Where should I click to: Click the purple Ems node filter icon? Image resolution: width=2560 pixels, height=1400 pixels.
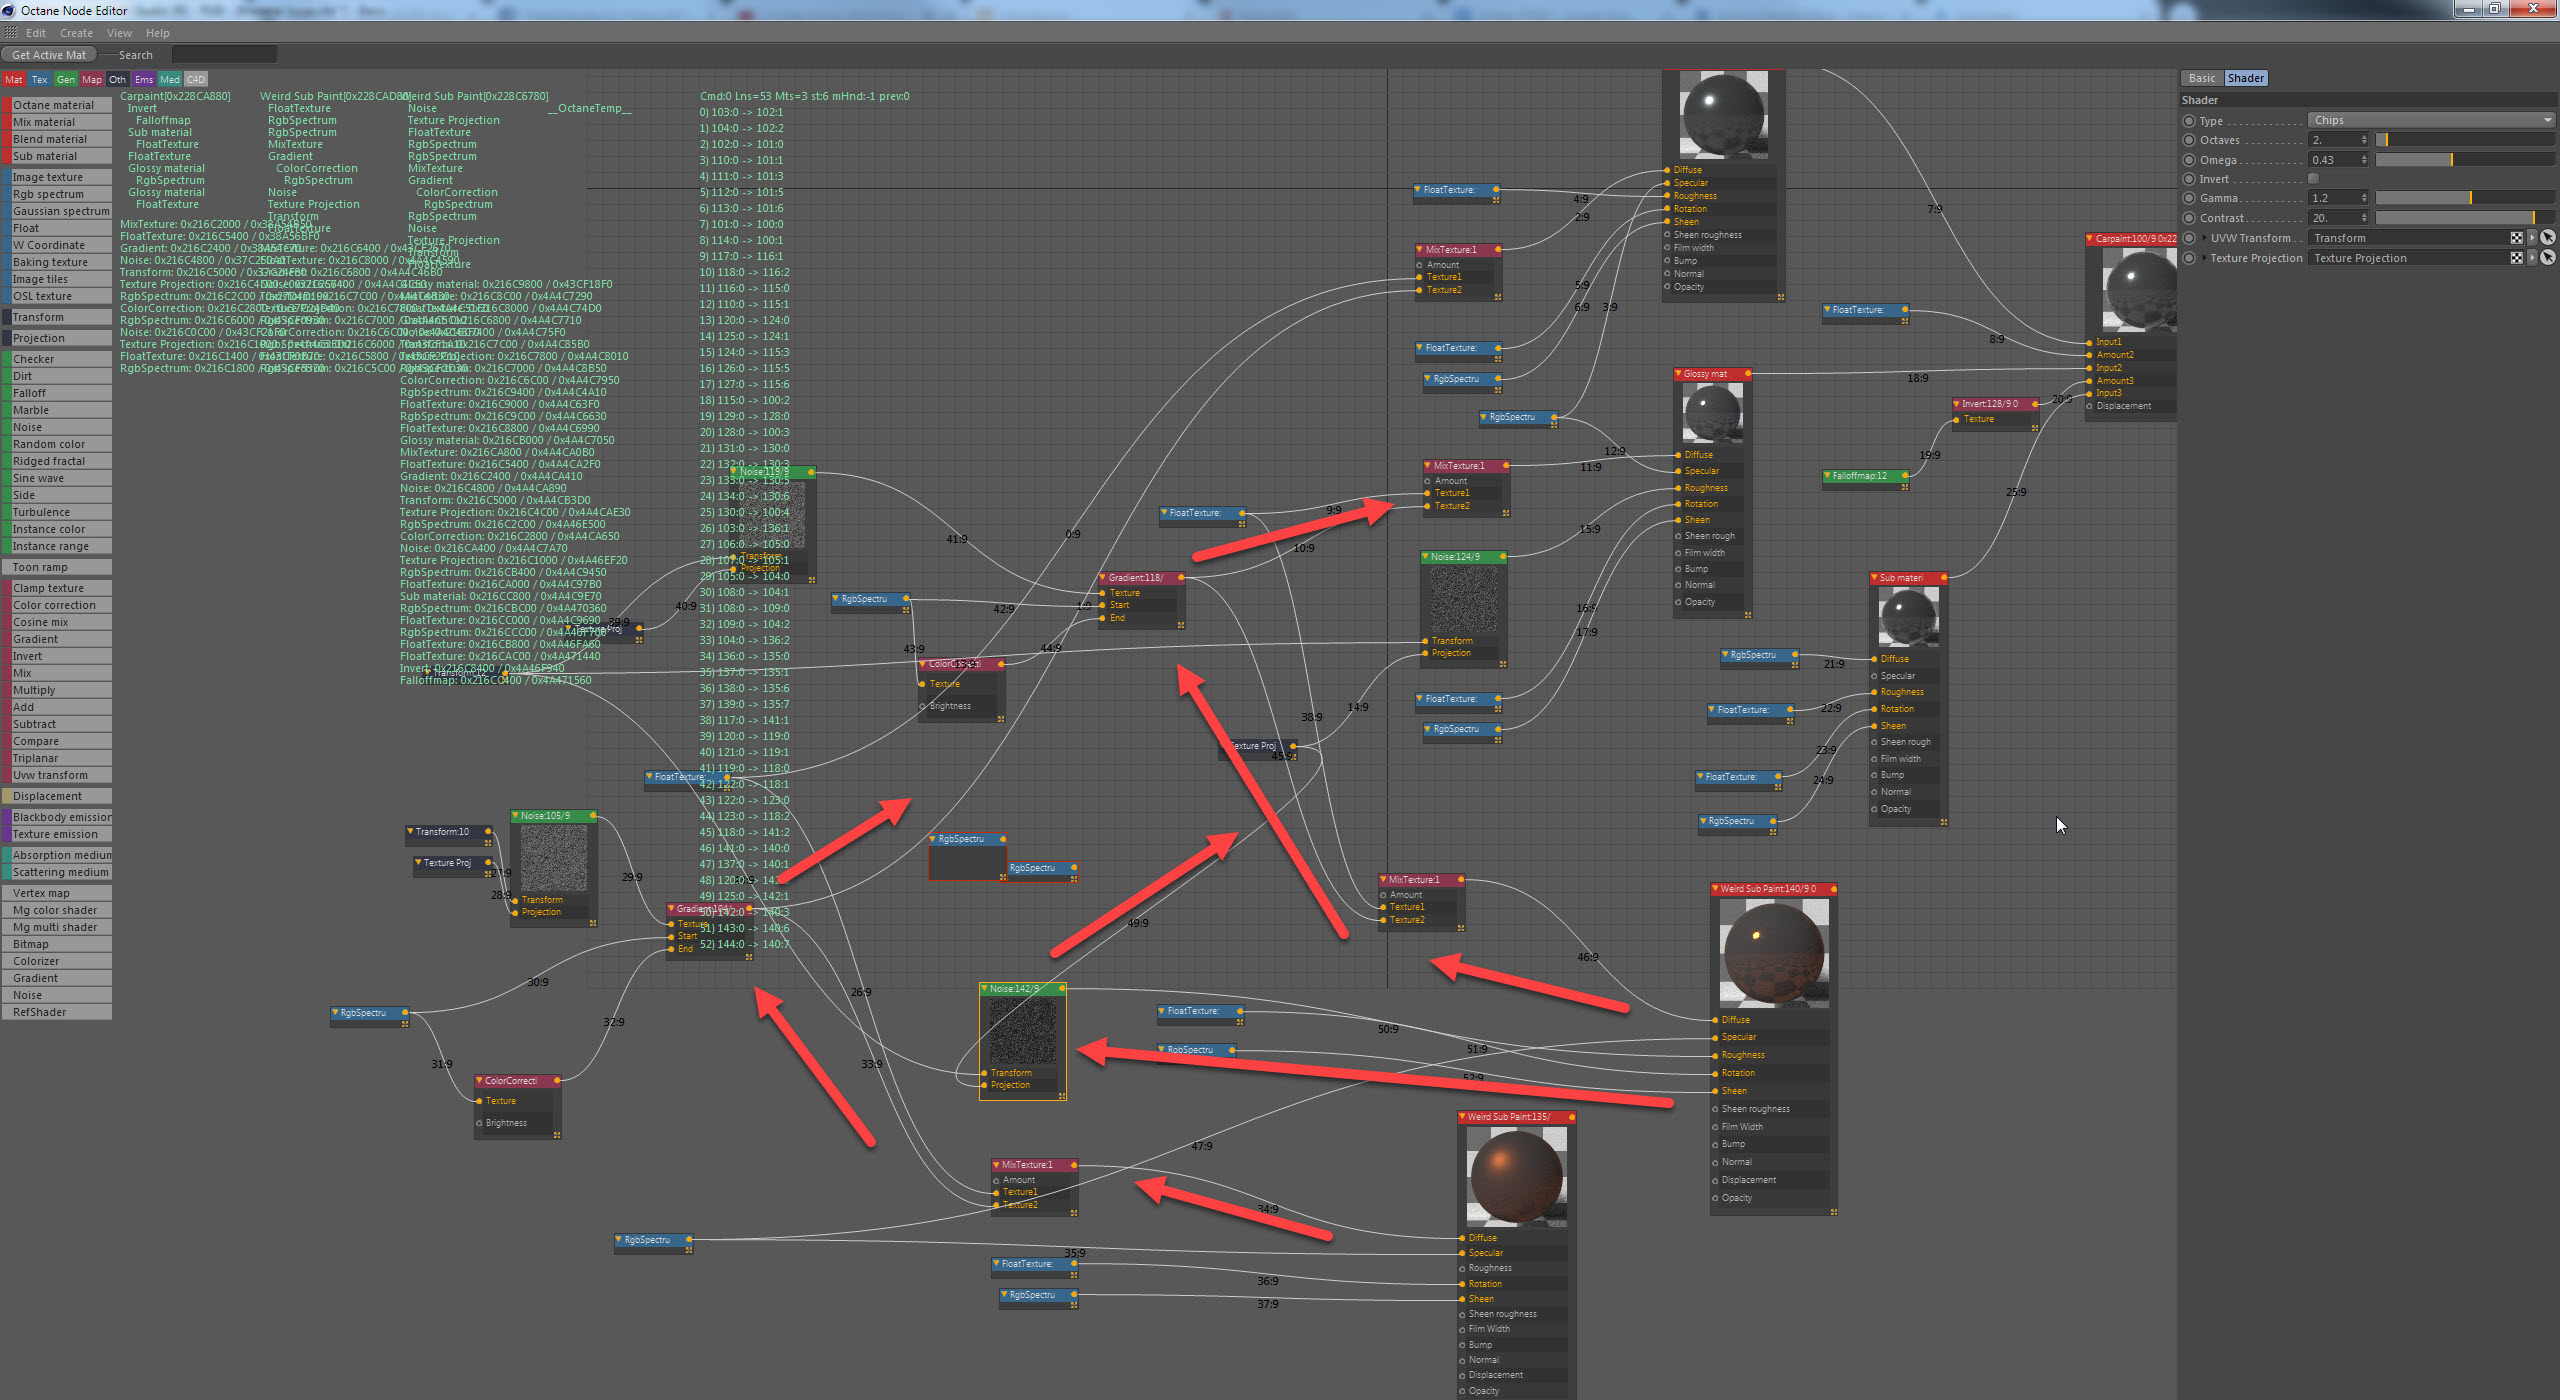click(144, 80)
